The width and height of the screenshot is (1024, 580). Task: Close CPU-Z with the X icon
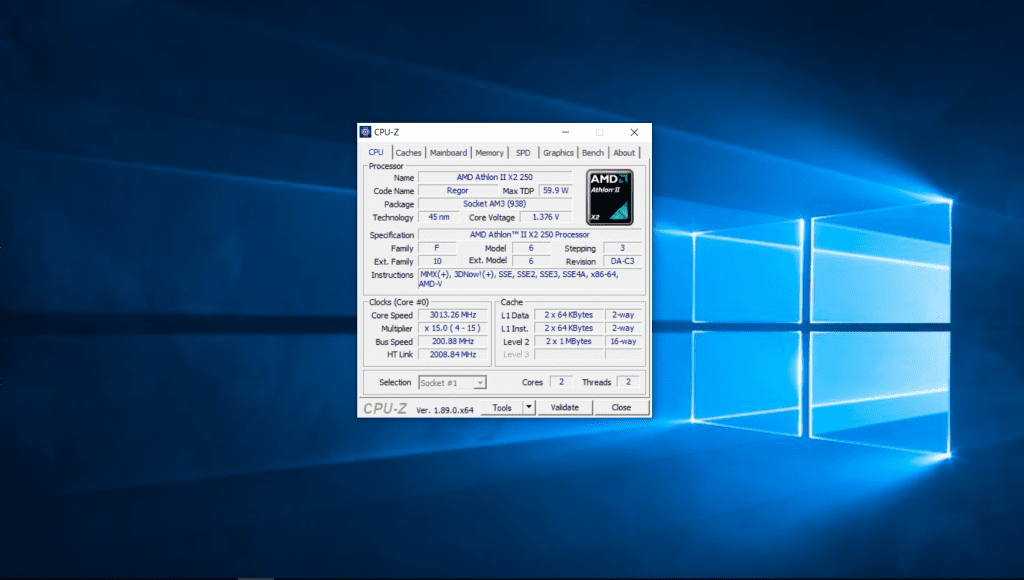click(x=634, y=132)
